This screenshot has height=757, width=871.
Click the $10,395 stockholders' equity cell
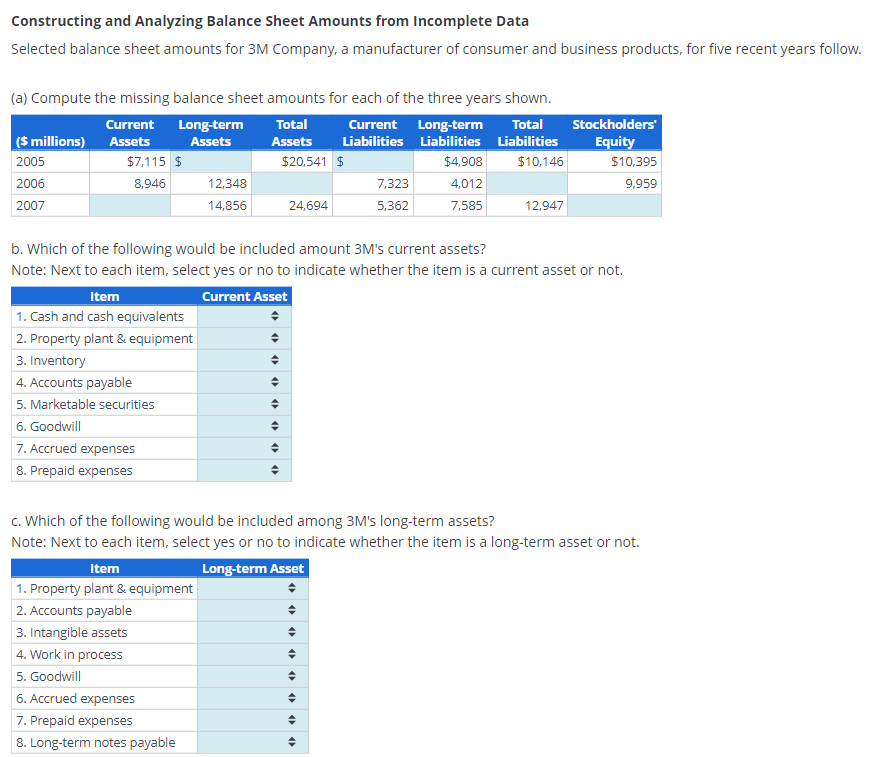tap(614, 162)
